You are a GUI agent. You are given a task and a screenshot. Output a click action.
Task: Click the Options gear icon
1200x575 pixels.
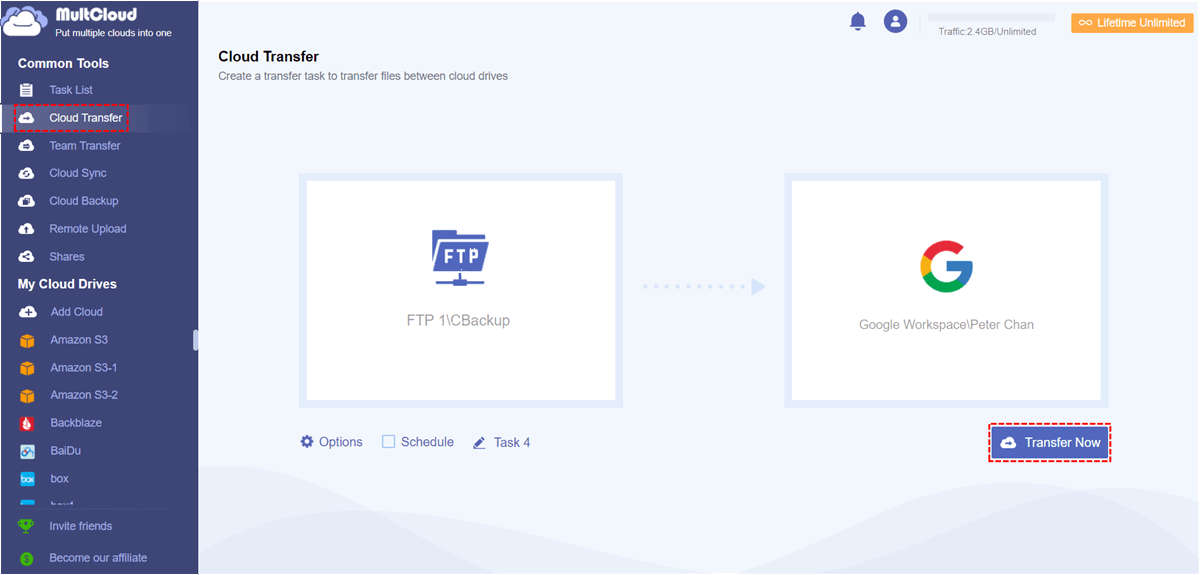(307, 442)
